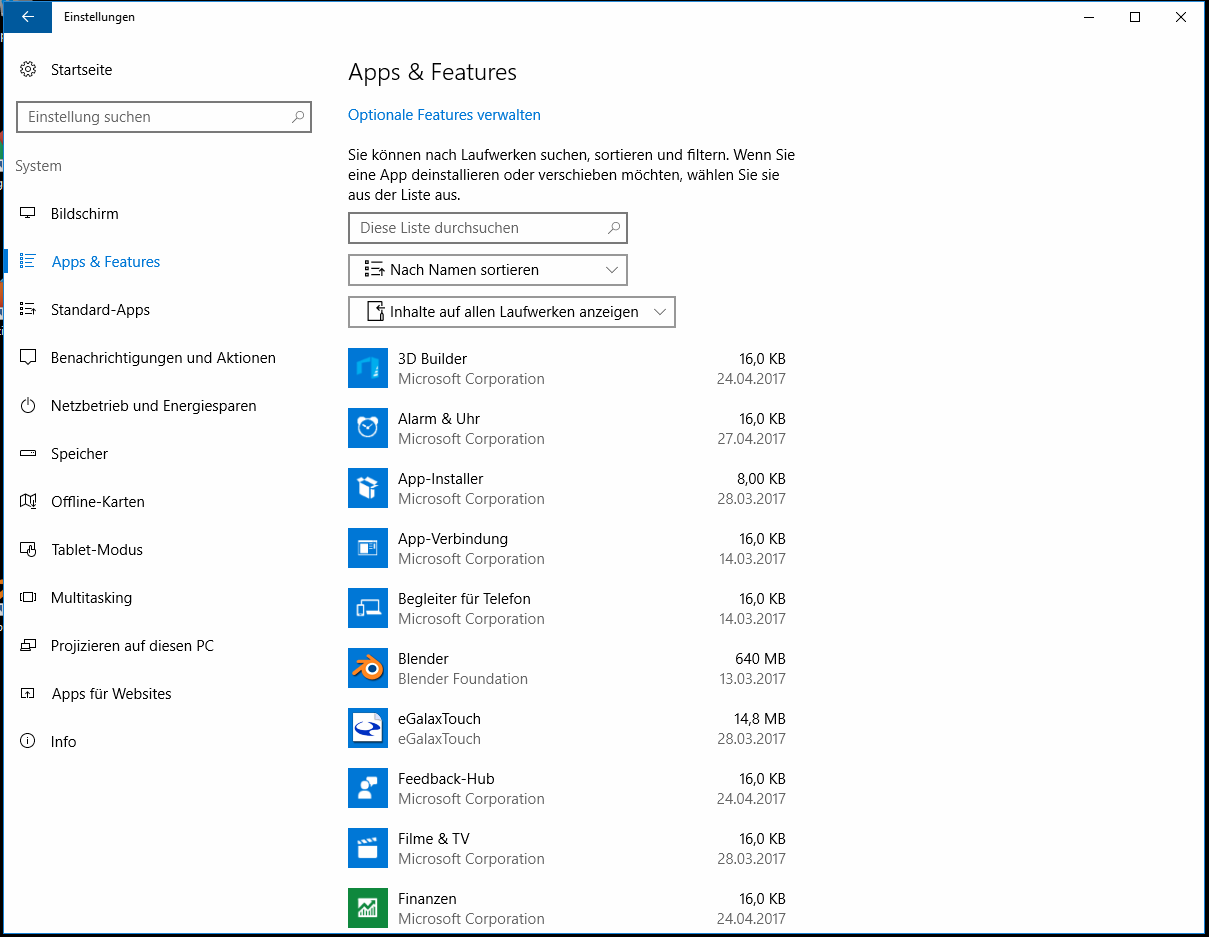Click the Netzbetrieb power icon

29,406
